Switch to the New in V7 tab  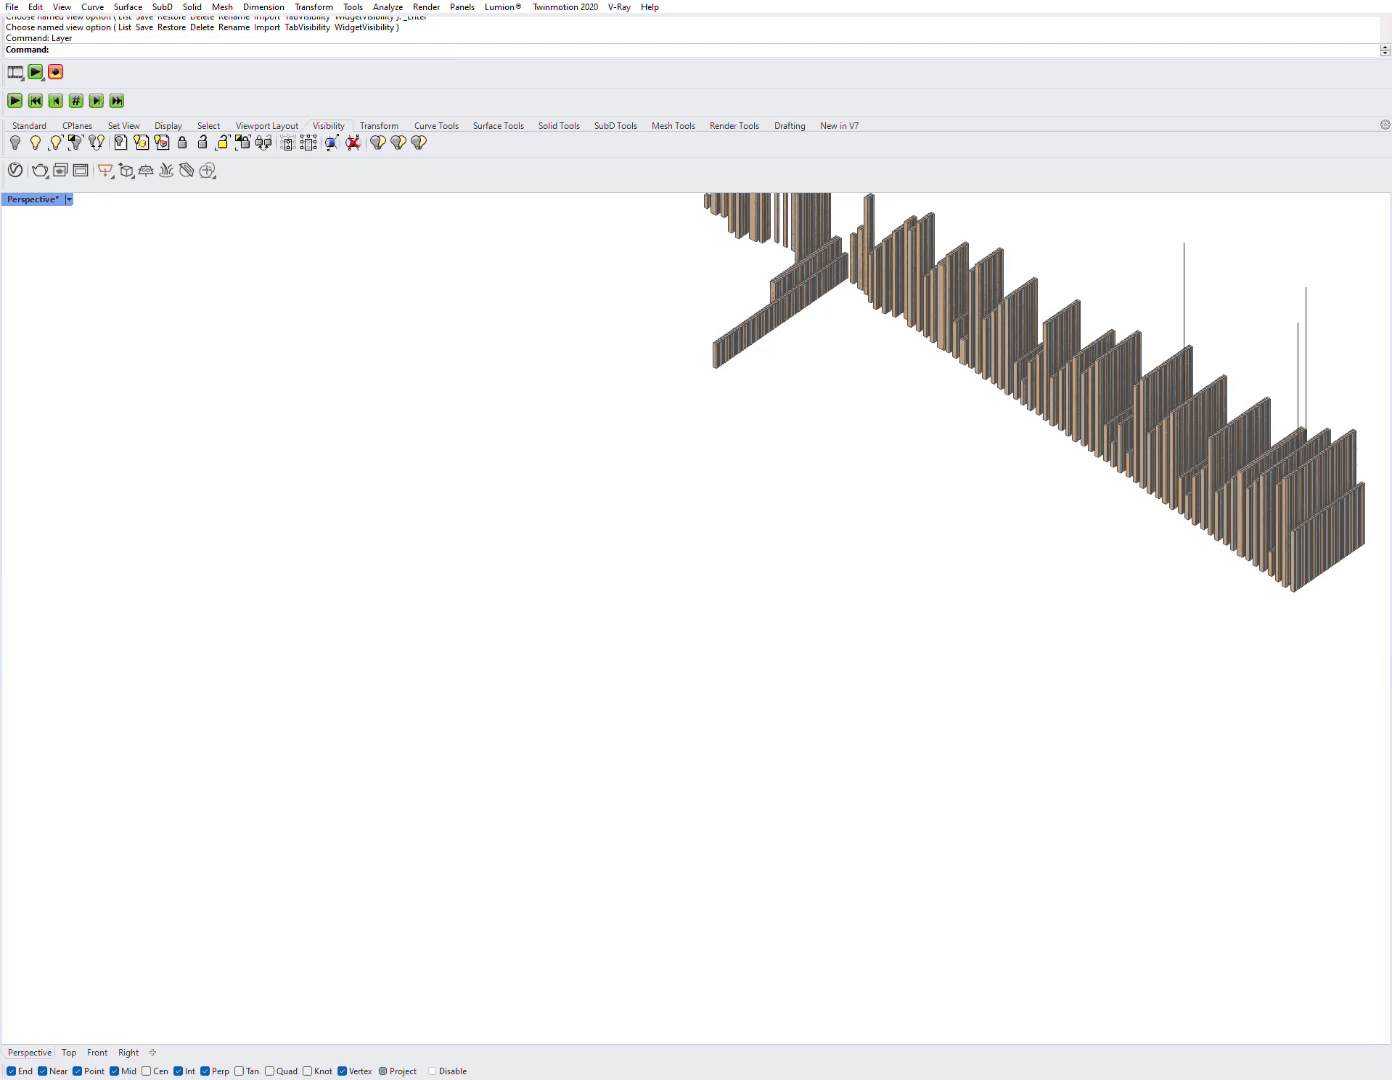[x=839, y=126]
